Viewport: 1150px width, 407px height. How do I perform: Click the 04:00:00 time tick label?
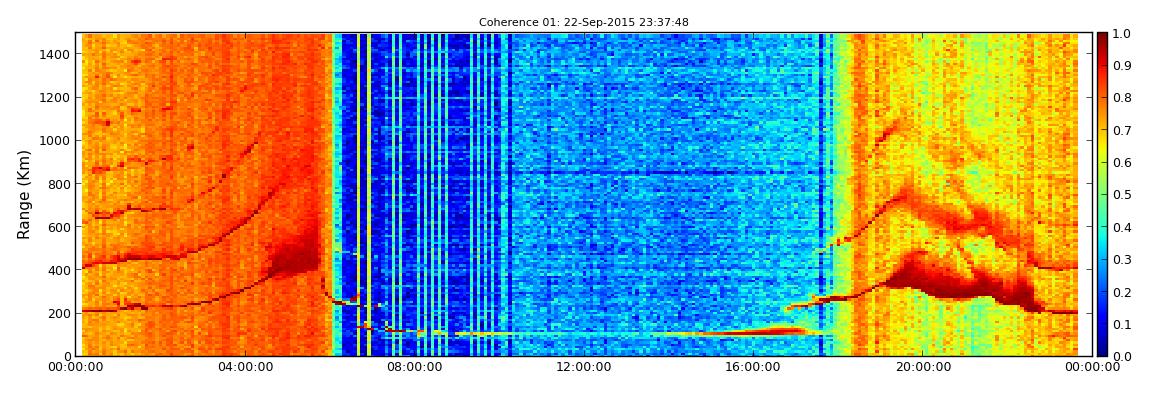pos(244,367)
